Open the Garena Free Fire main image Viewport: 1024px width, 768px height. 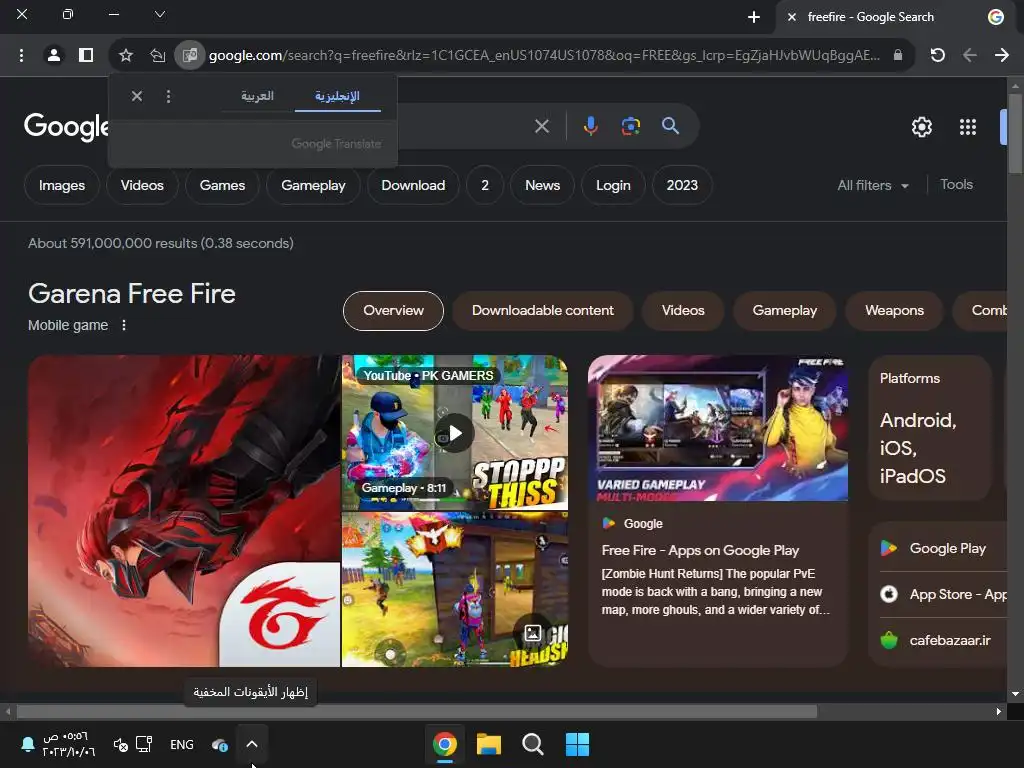coord(184,511)
